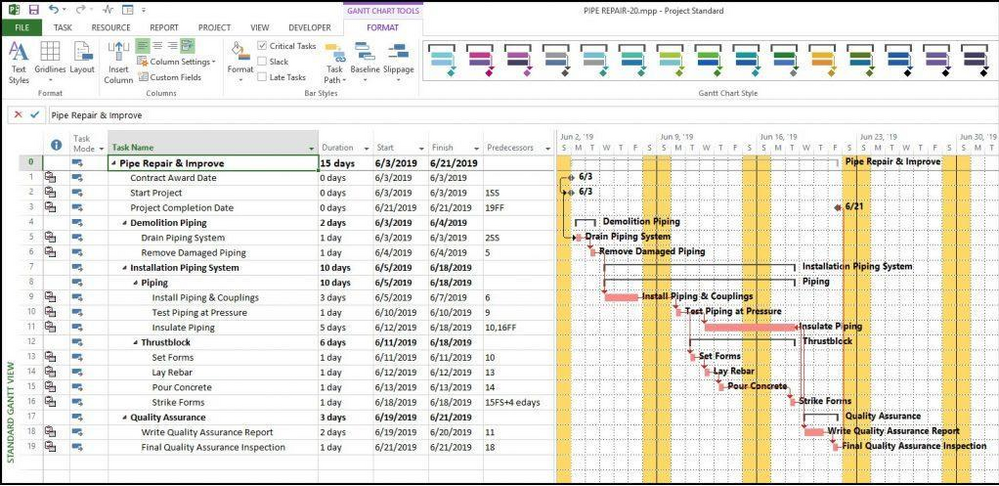
Task: Collapse the Demolition Piping summary task
Action: [124, 222]
